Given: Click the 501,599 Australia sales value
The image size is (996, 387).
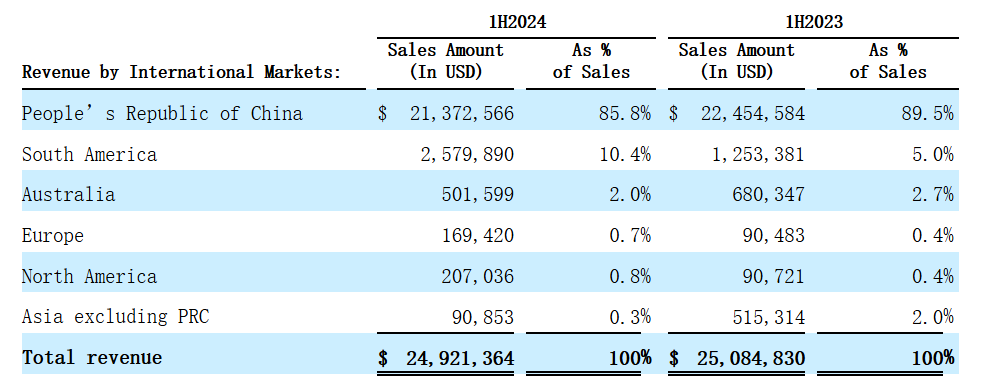Looking at the screenshot, I should click(478, 194).
